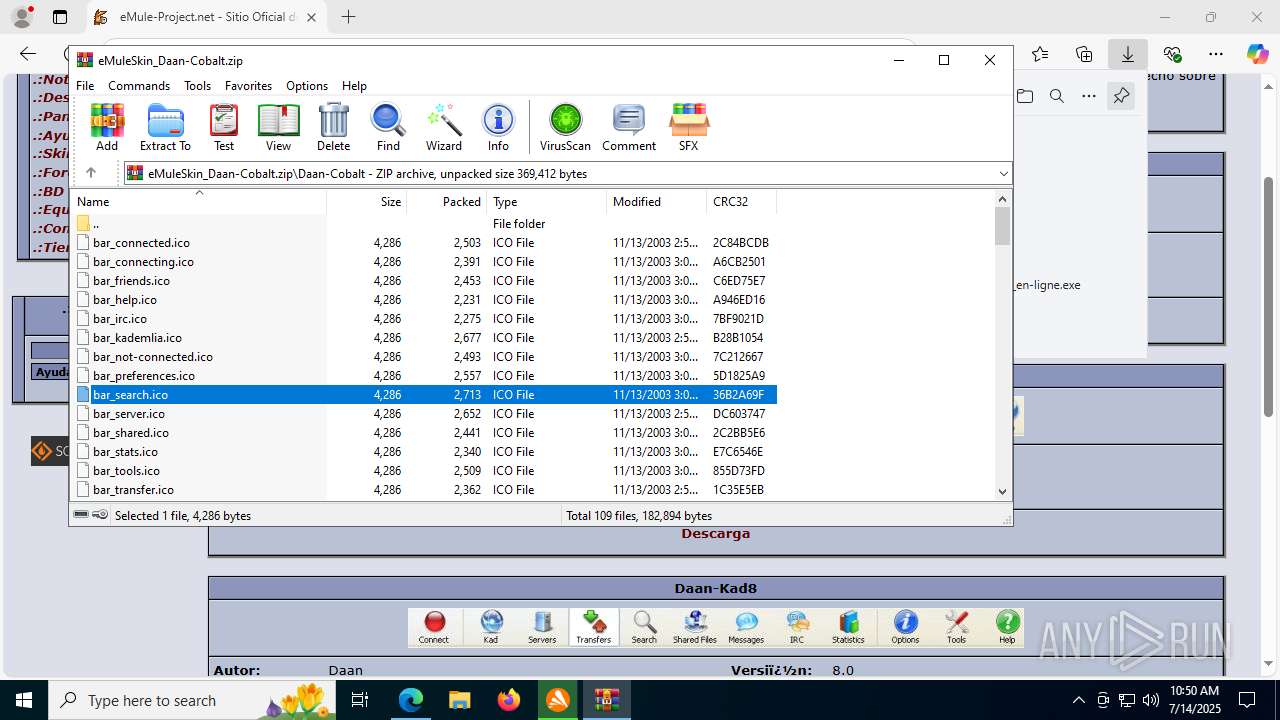Select bar_server.ico file

point(424,413)
